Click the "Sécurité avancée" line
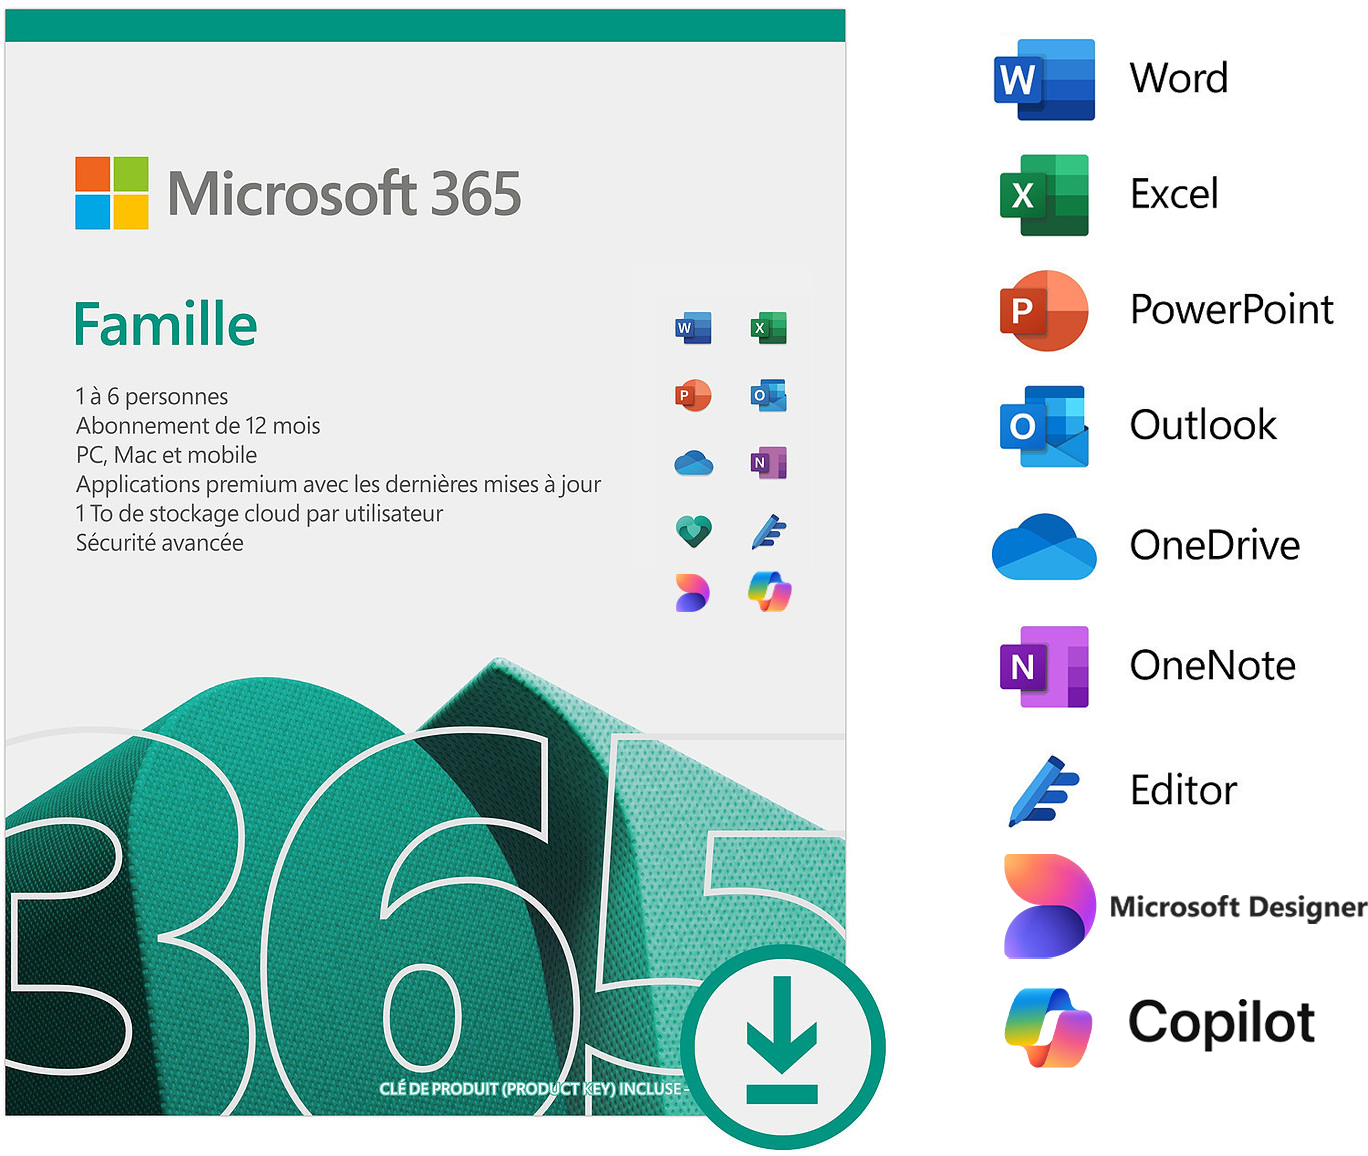This screenshot has width=1368, height=1156. (160, 543)
